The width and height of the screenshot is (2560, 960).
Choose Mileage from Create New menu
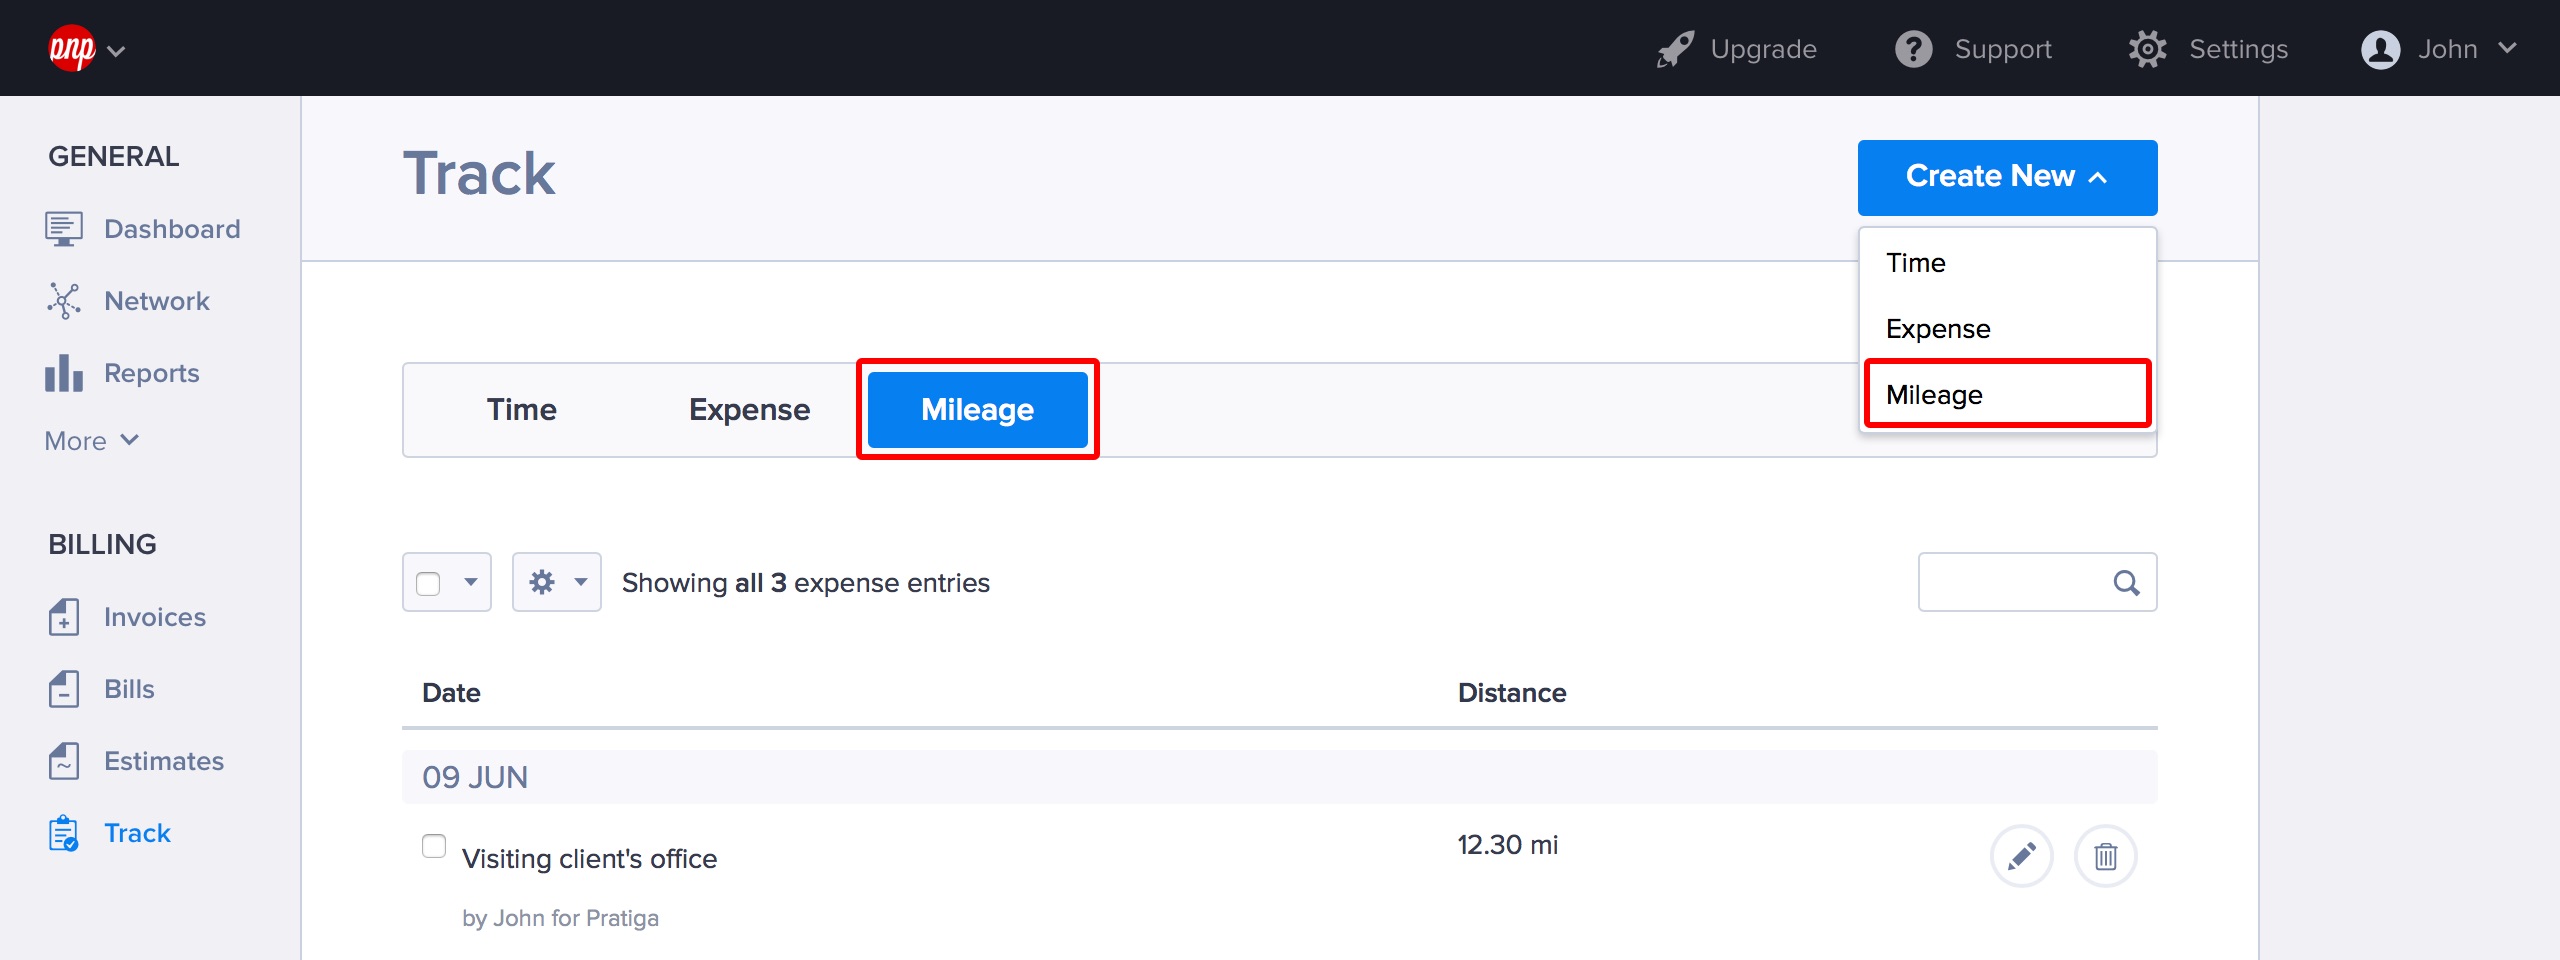click(x=2007, y=395)
